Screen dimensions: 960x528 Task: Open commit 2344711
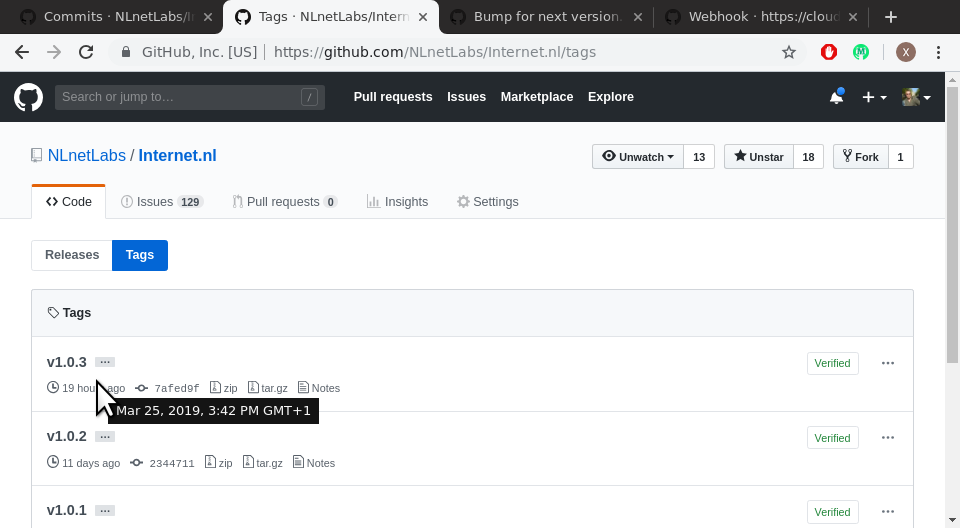click(x=171, y=463)
